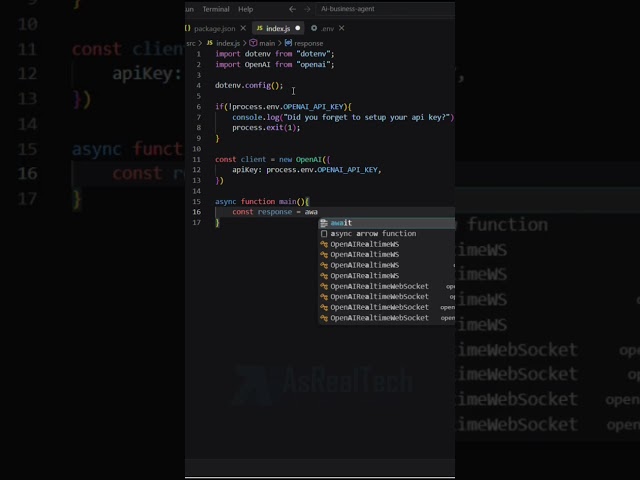Click the gear icon on .env tab
Viewport: 640px width, 480px height.
point(314,28)
